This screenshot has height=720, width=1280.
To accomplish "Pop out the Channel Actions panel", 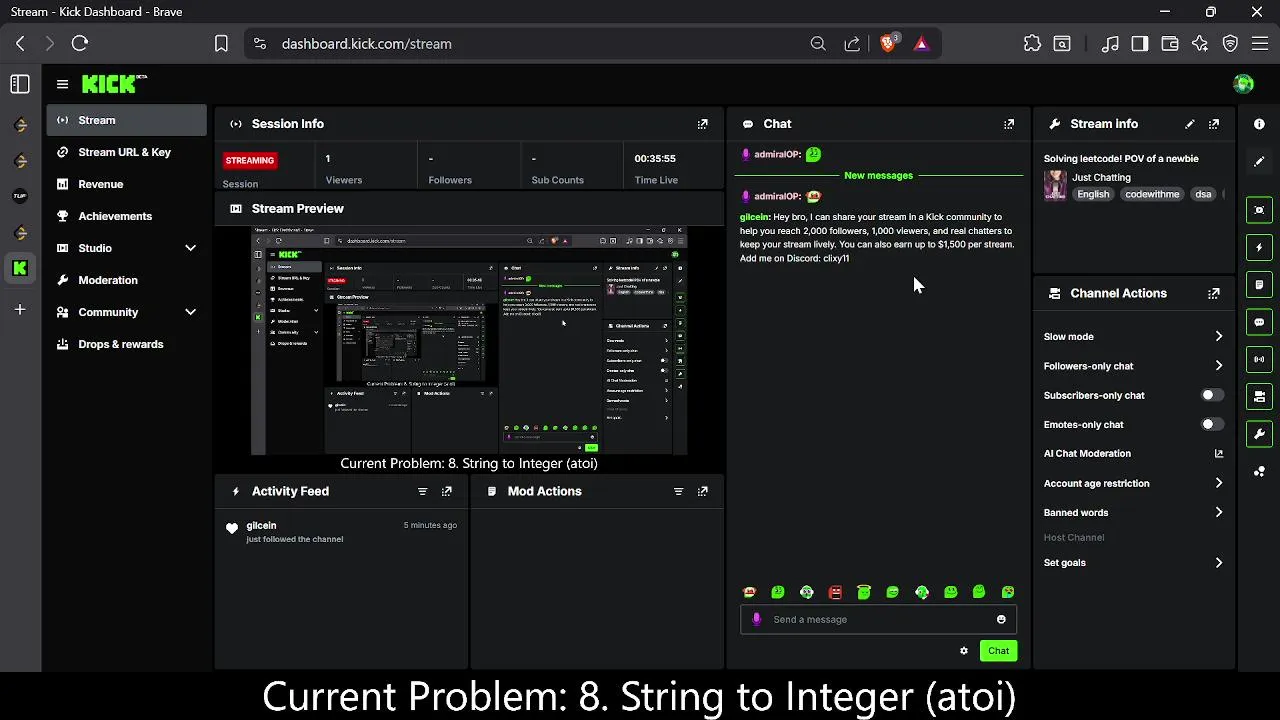I will click(x=1213, y=293).
